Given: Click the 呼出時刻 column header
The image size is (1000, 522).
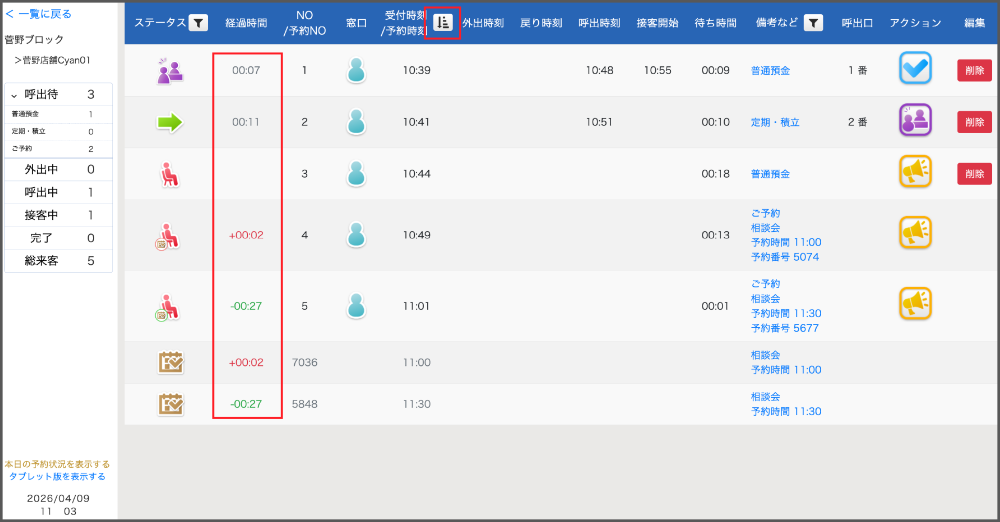Looking at the screenshot, I should [x=599, y=23].
